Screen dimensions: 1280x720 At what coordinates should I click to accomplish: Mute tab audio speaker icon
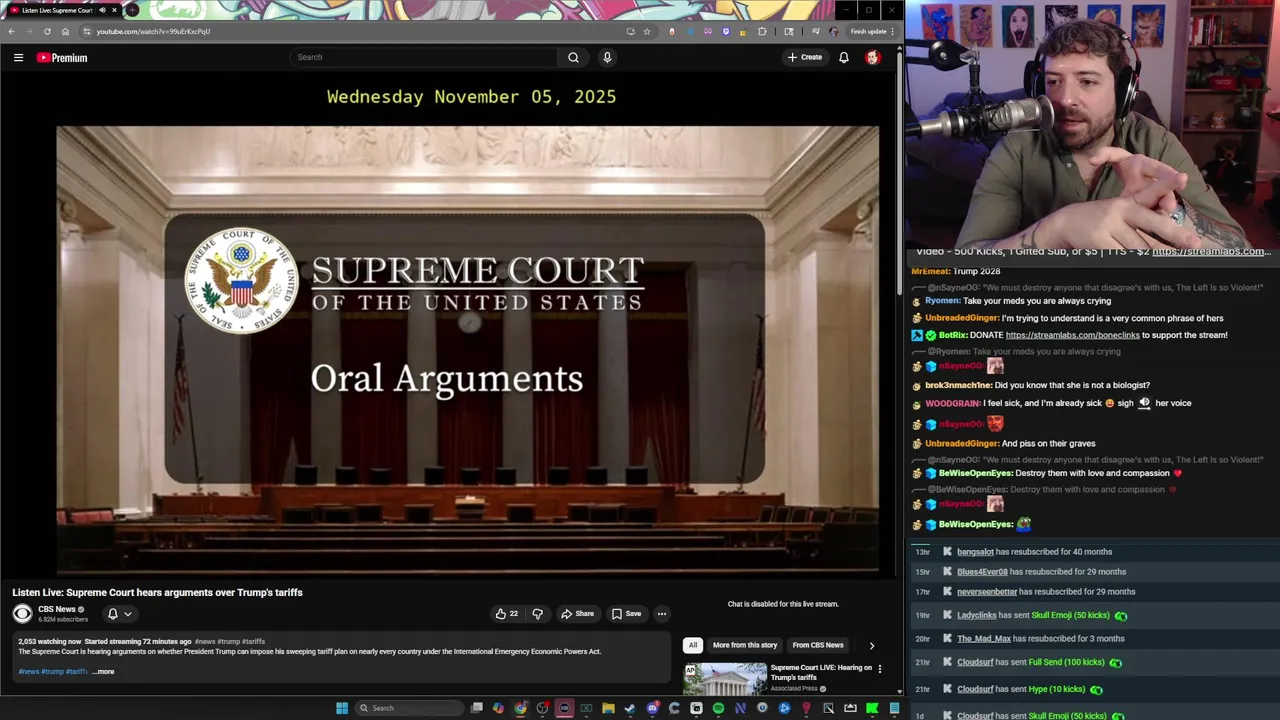pos(102,10)
